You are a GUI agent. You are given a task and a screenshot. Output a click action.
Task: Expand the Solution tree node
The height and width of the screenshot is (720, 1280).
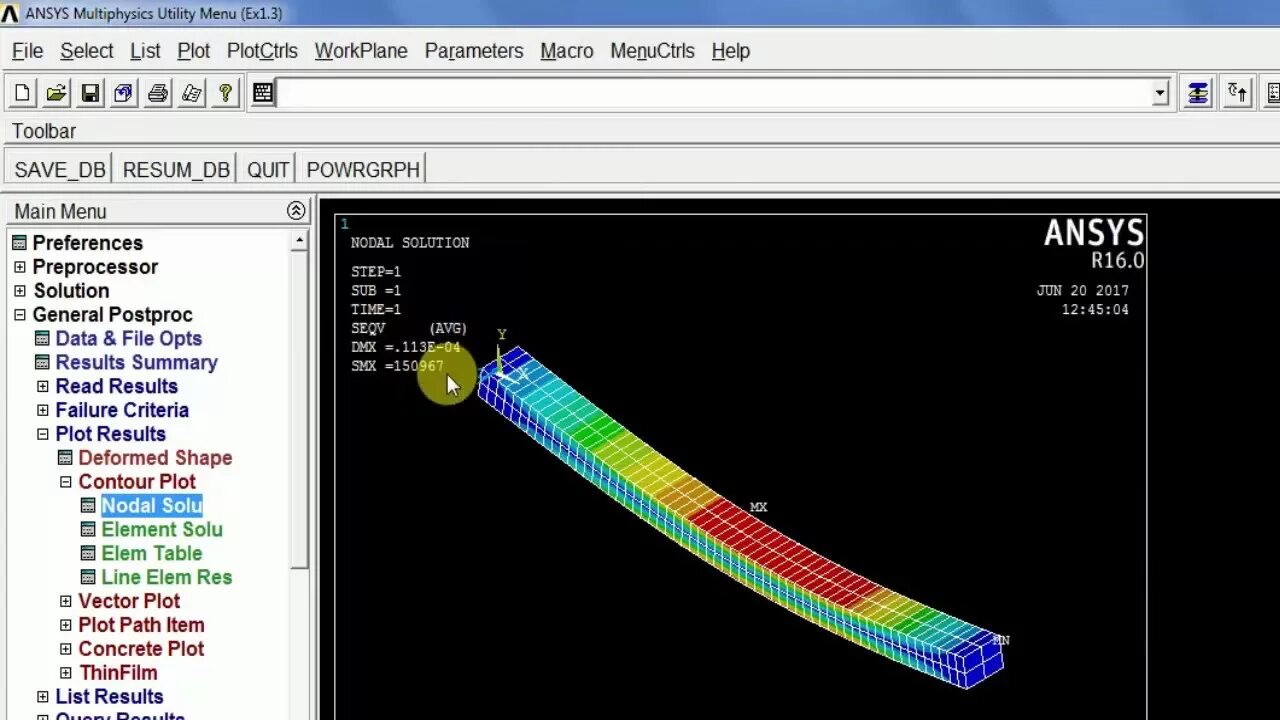19,291
